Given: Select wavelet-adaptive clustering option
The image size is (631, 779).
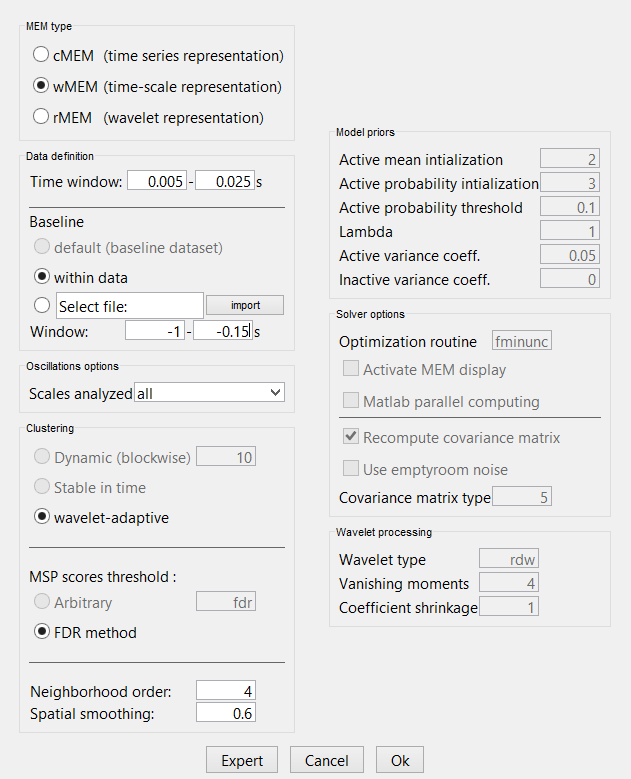Looking at the screenshot, I should point(42,517).
